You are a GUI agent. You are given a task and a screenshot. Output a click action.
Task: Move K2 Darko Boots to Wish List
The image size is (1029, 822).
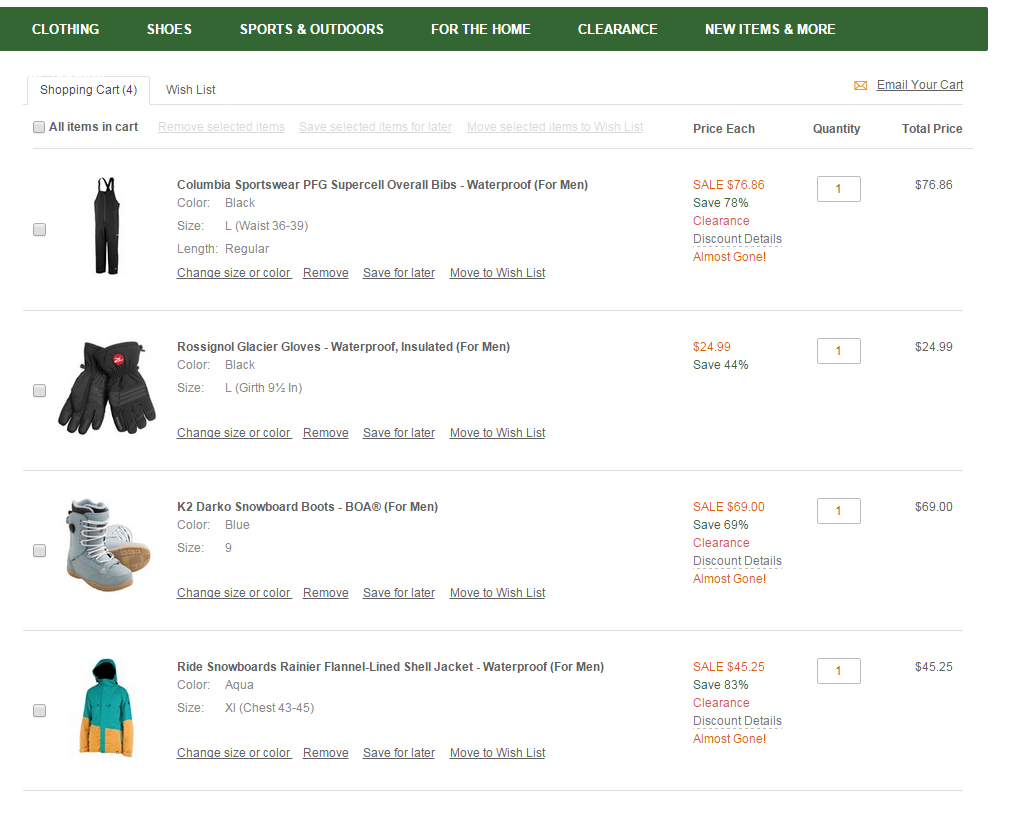pyautogui.click(x=497, y=593)
